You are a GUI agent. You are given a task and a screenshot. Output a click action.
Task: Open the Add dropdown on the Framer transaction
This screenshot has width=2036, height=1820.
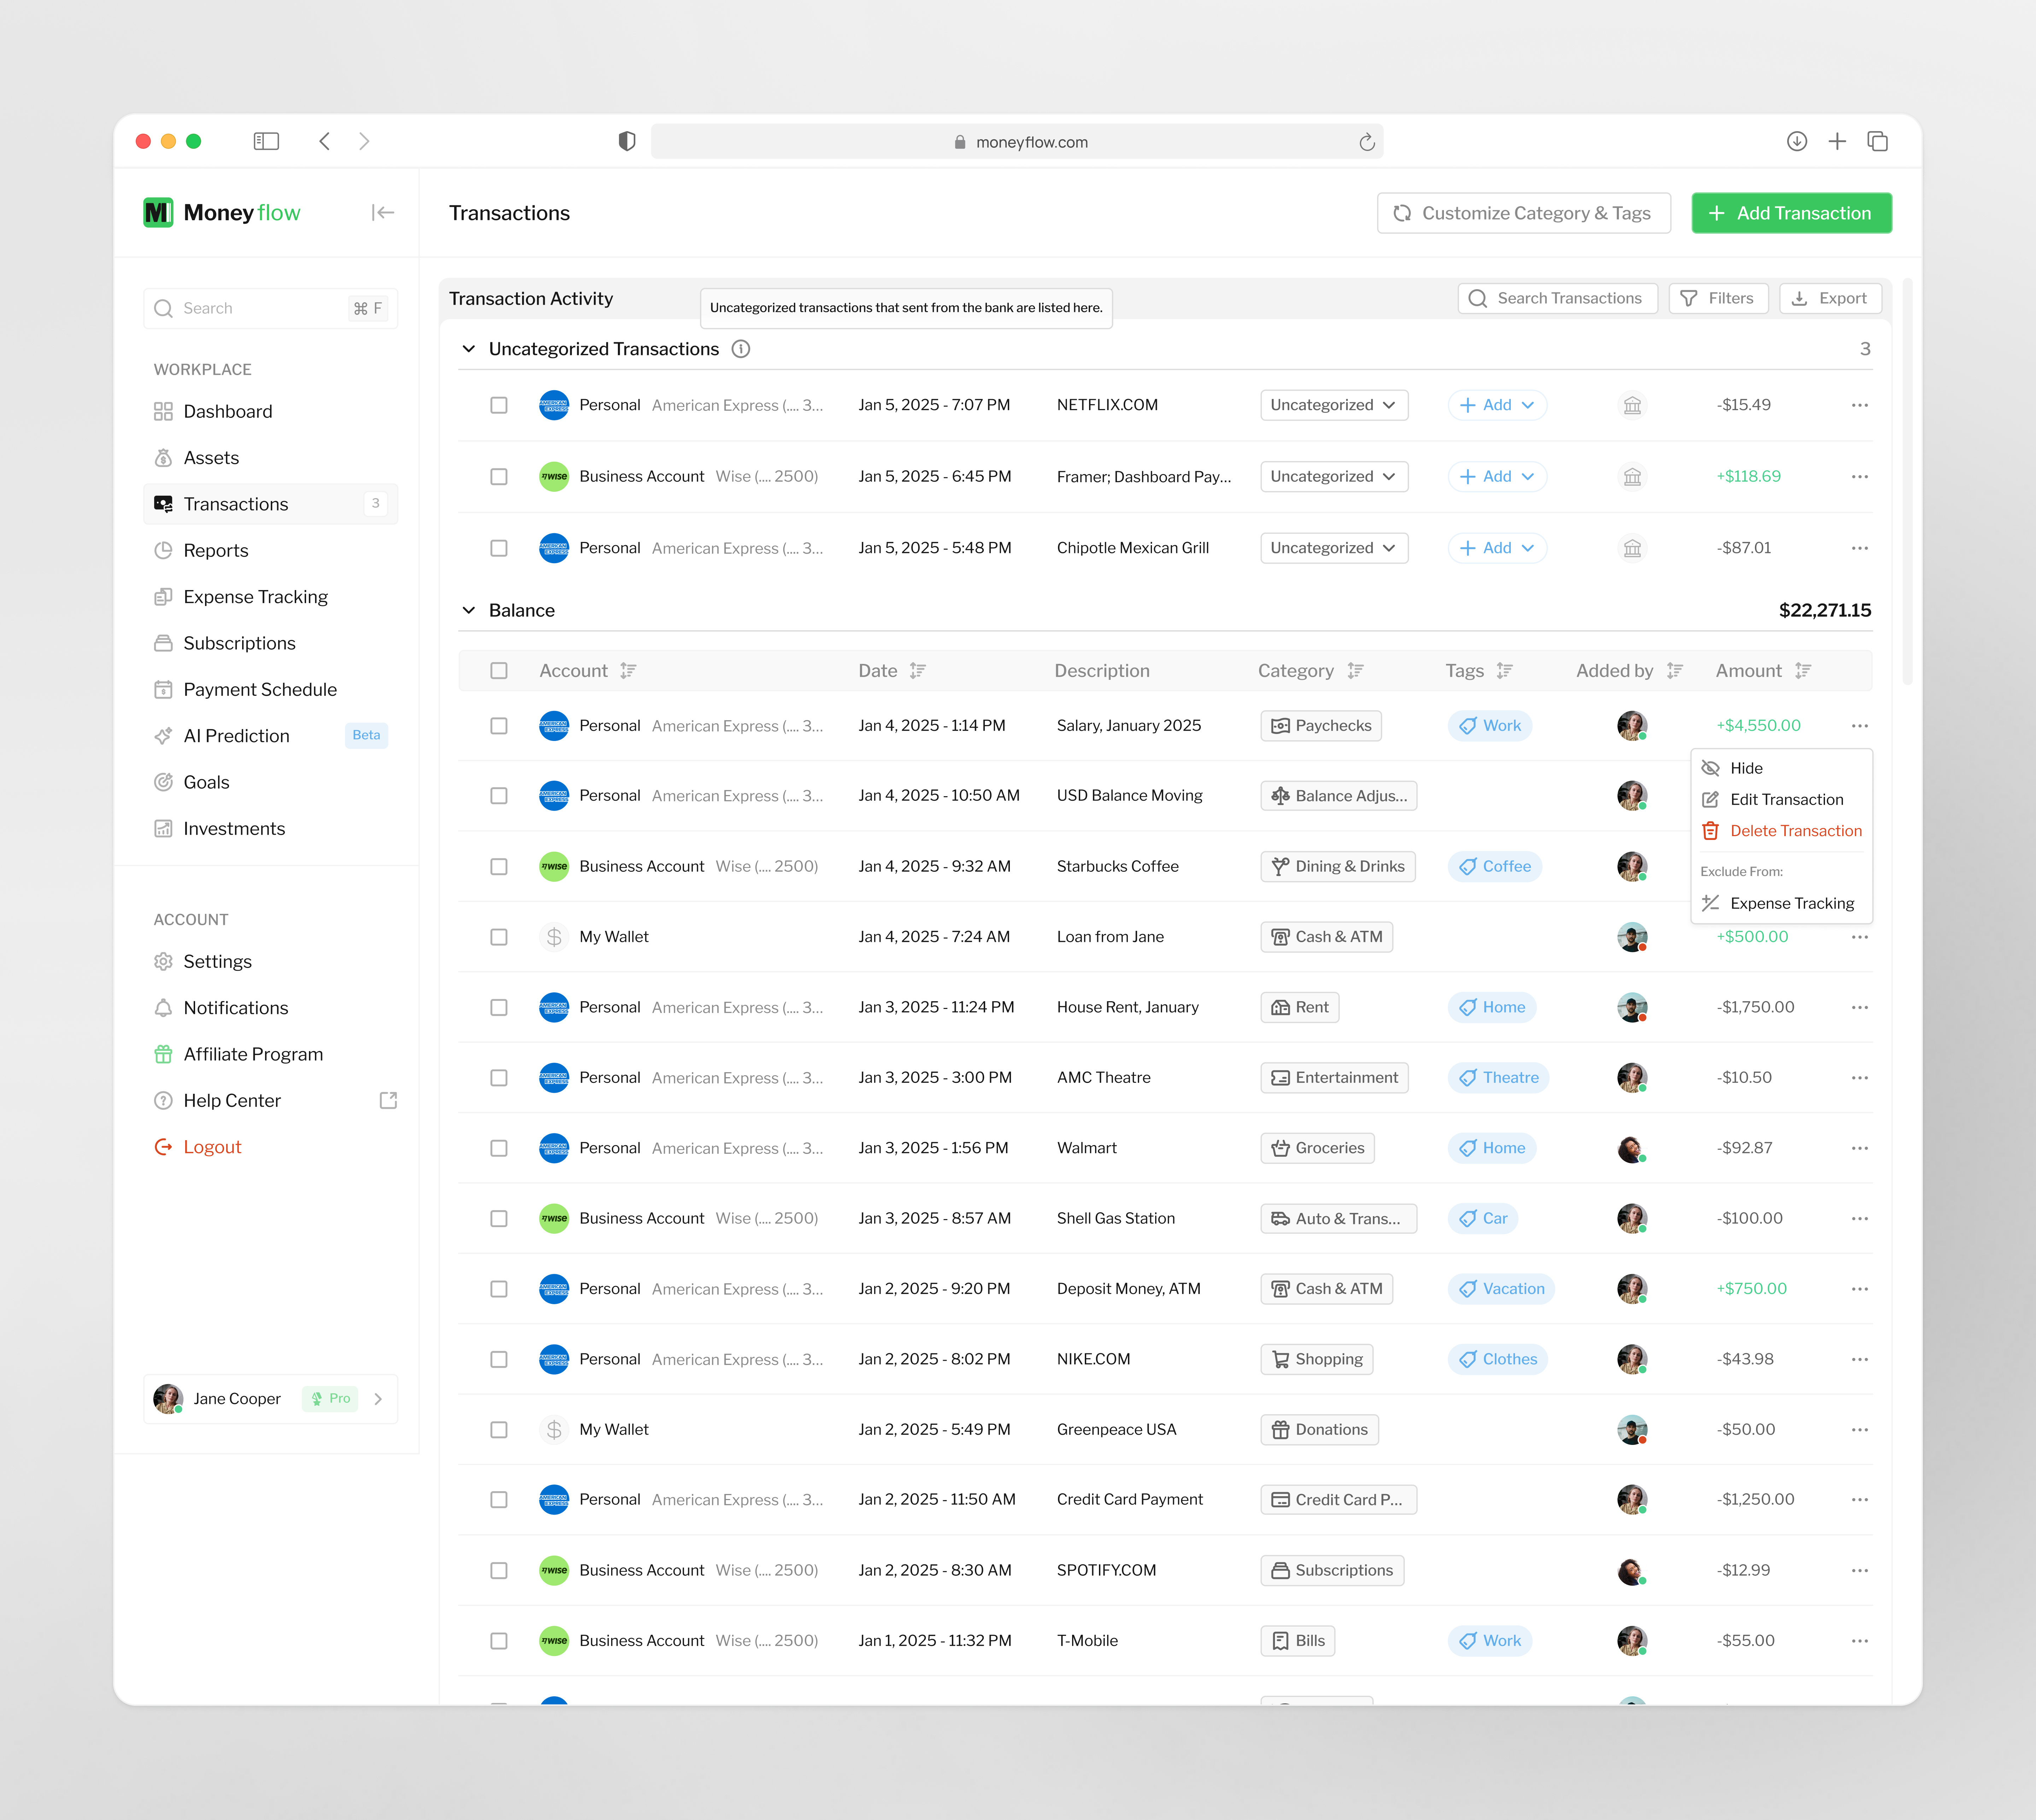point(1497,476)
